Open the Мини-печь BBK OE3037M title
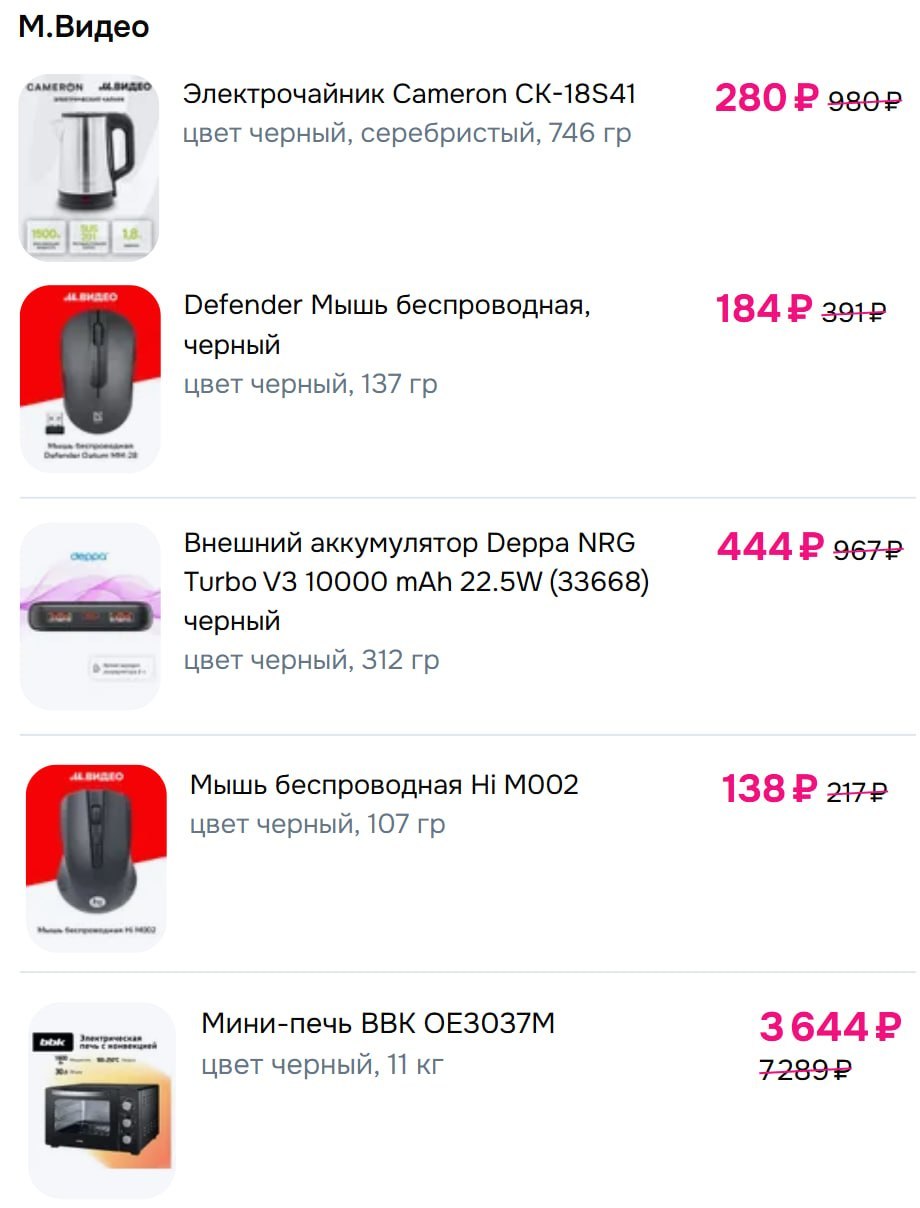 (378, 1024)
